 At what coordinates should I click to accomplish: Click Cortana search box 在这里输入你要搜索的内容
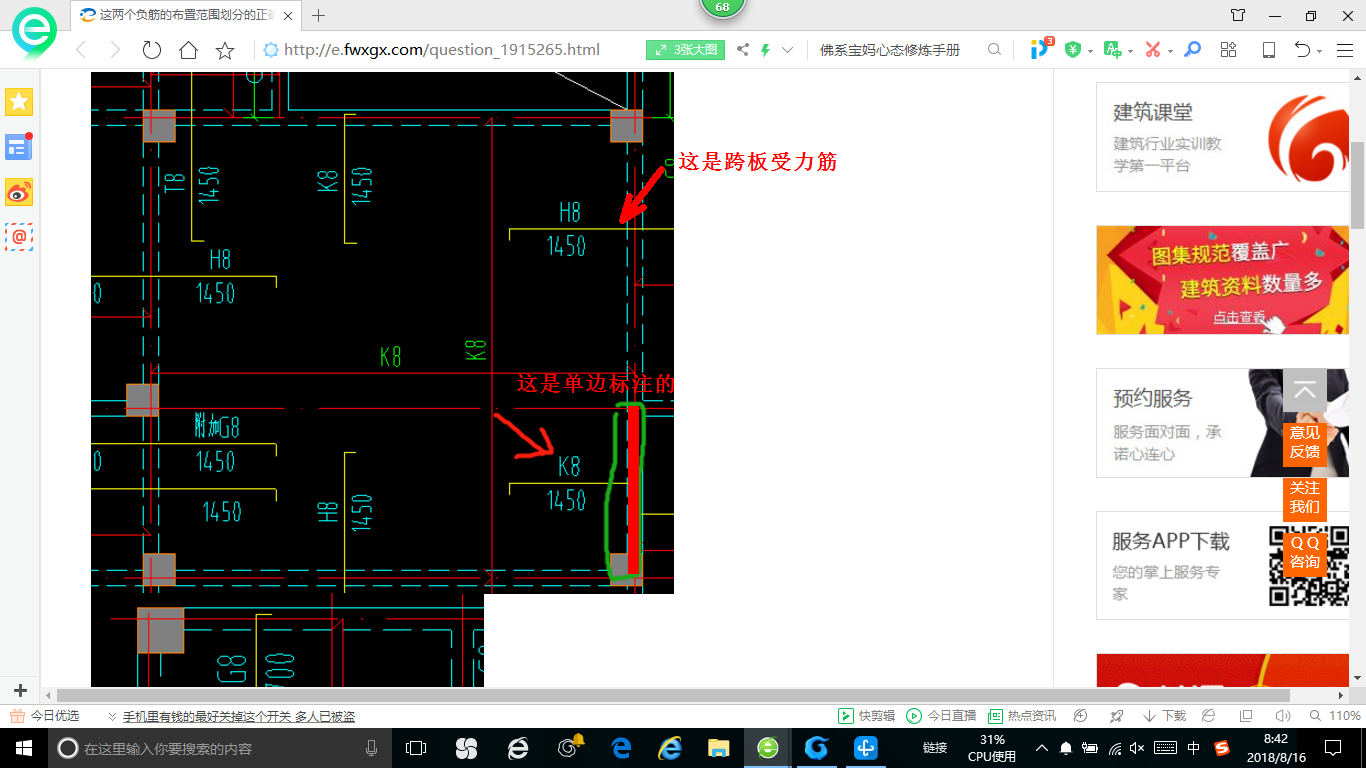[220, 748]
